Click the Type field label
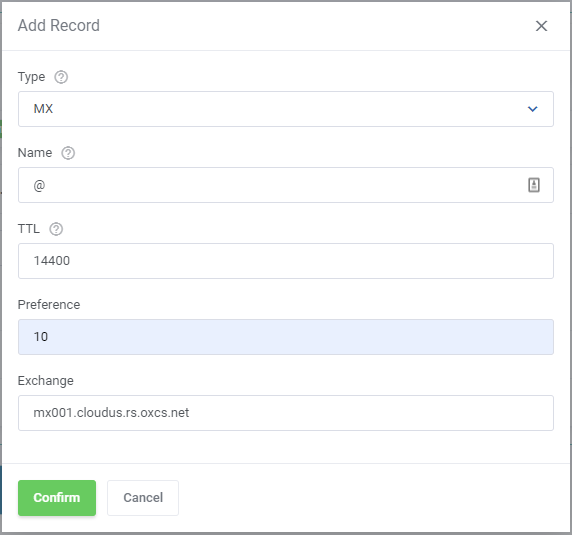This screenshot has height=535, width=572. click(x=31, y=77)
